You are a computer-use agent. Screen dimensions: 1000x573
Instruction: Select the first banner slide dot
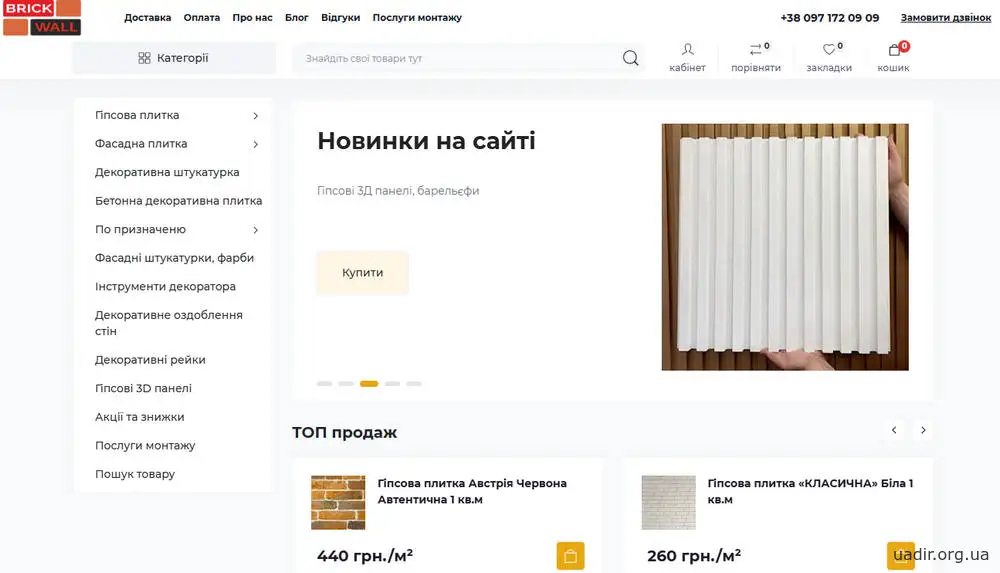pos(324,383)
